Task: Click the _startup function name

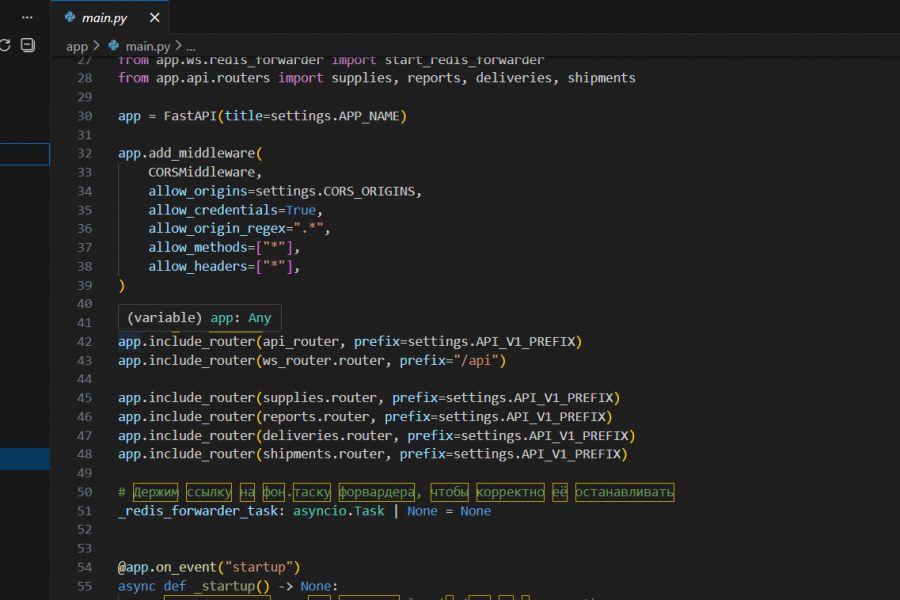Action: click(224, 586)
